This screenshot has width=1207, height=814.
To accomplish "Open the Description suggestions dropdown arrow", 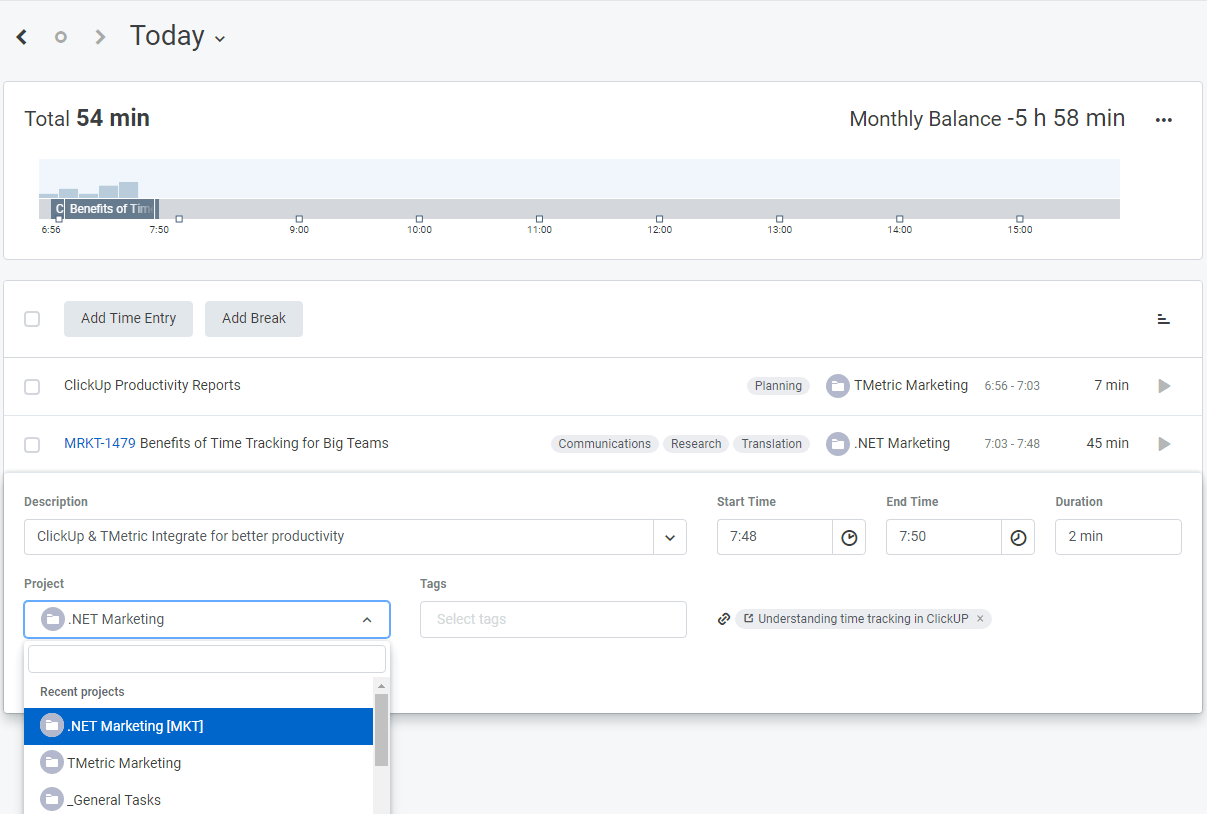I will coord(670,537).
